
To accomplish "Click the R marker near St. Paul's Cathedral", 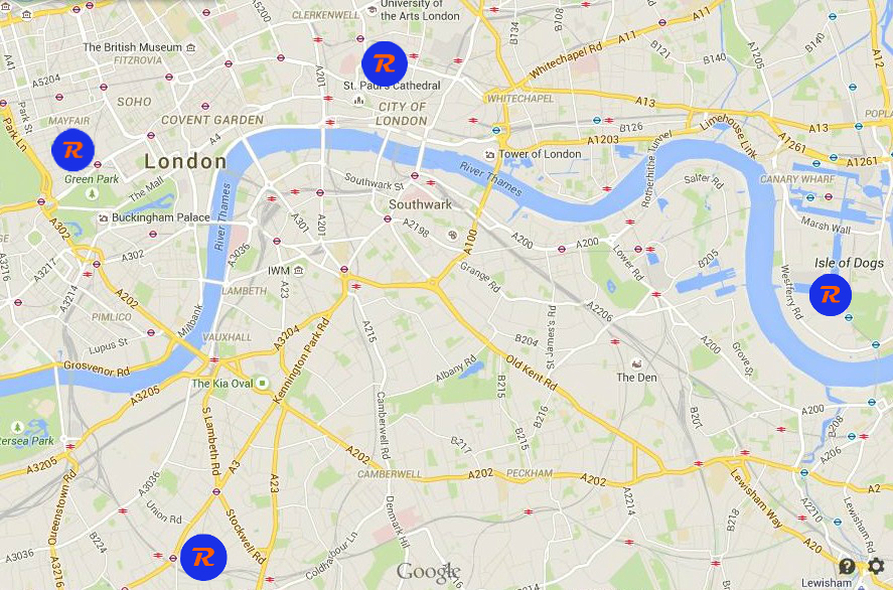I will tap(384, 64).
